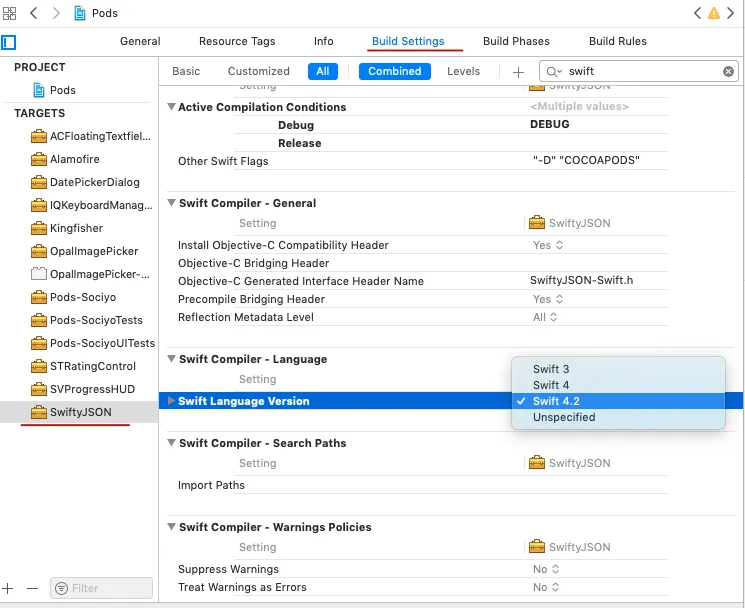Switch to Combined view
This screenshot has width=745, height=608.
pos(395,71)
